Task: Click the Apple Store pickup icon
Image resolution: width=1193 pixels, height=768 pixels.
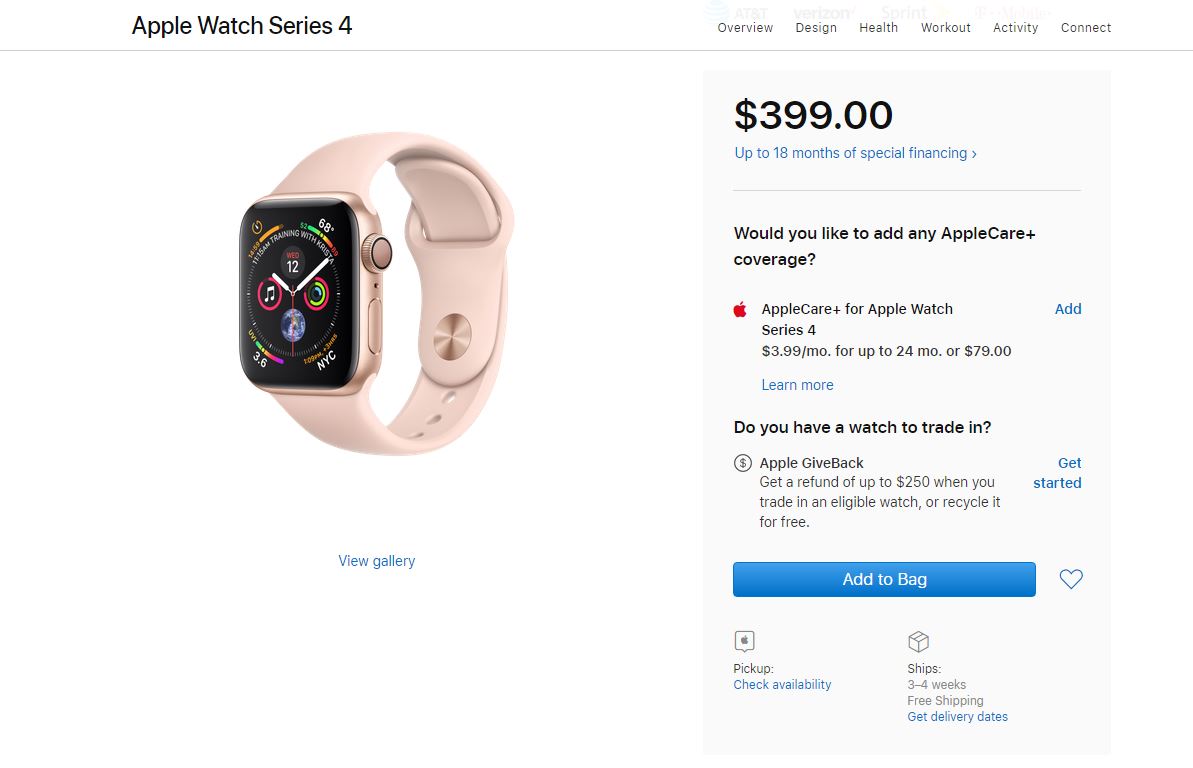Action: click(x=744, y=641)
